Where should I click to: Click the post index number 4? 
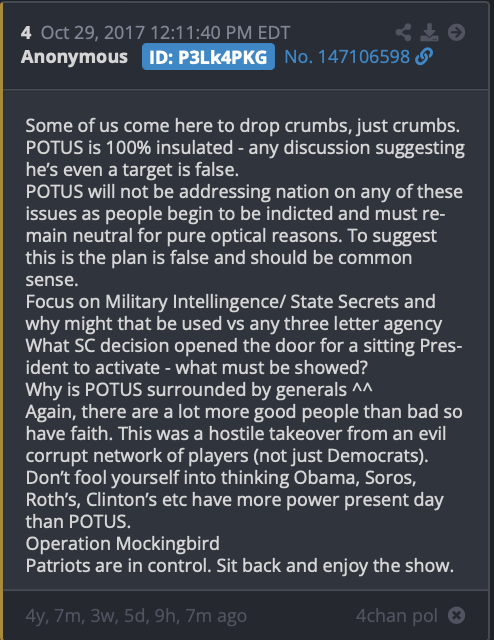26,33
